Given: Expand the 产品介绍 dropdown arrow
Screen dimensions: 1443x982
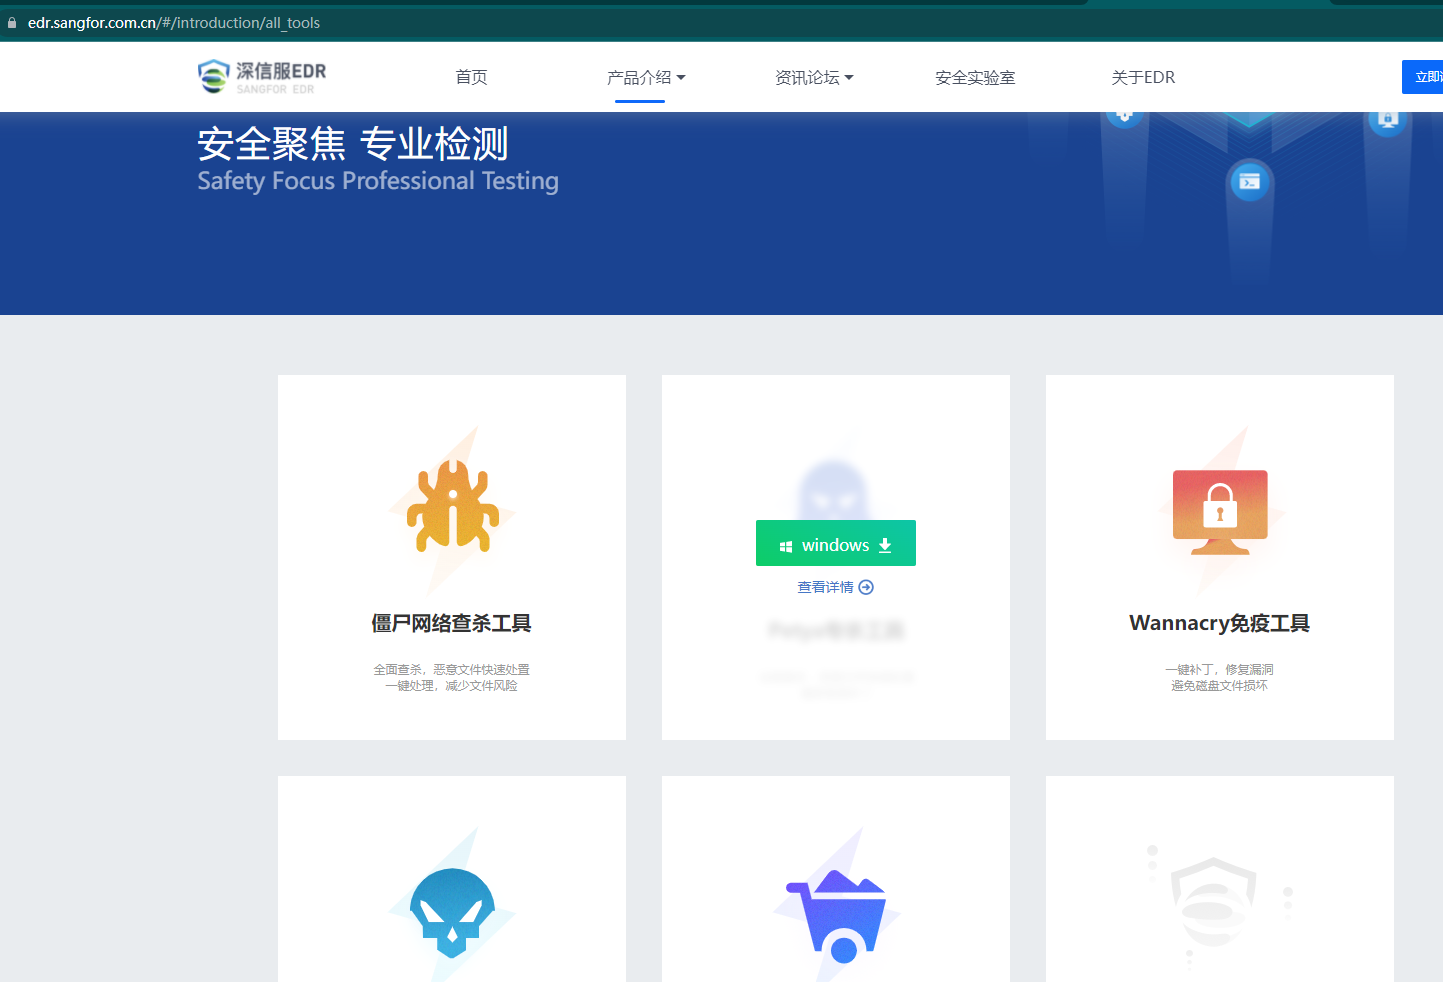Looking at the screenshot, I should point(681,77).
